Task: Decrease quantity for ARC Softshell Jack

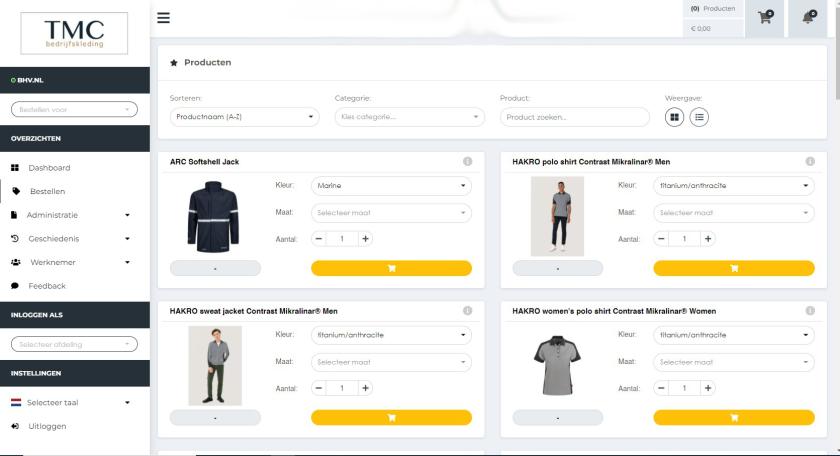Action: (319, 239)
